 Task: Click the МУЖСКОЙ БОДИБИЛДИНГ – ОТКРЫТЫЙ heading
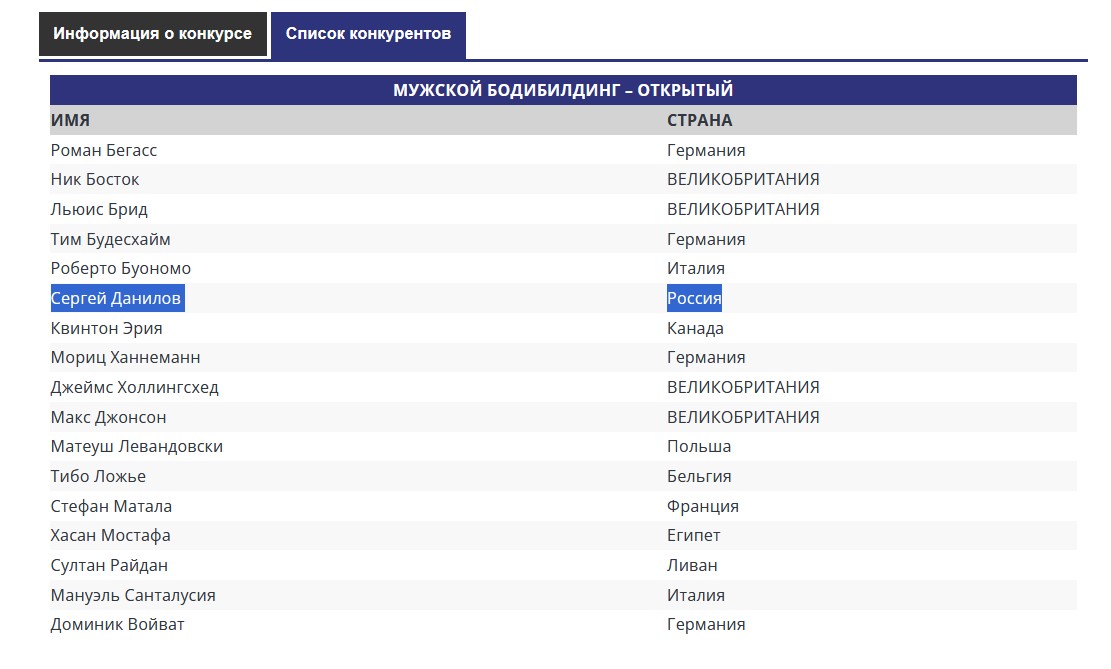coord(563,90)
